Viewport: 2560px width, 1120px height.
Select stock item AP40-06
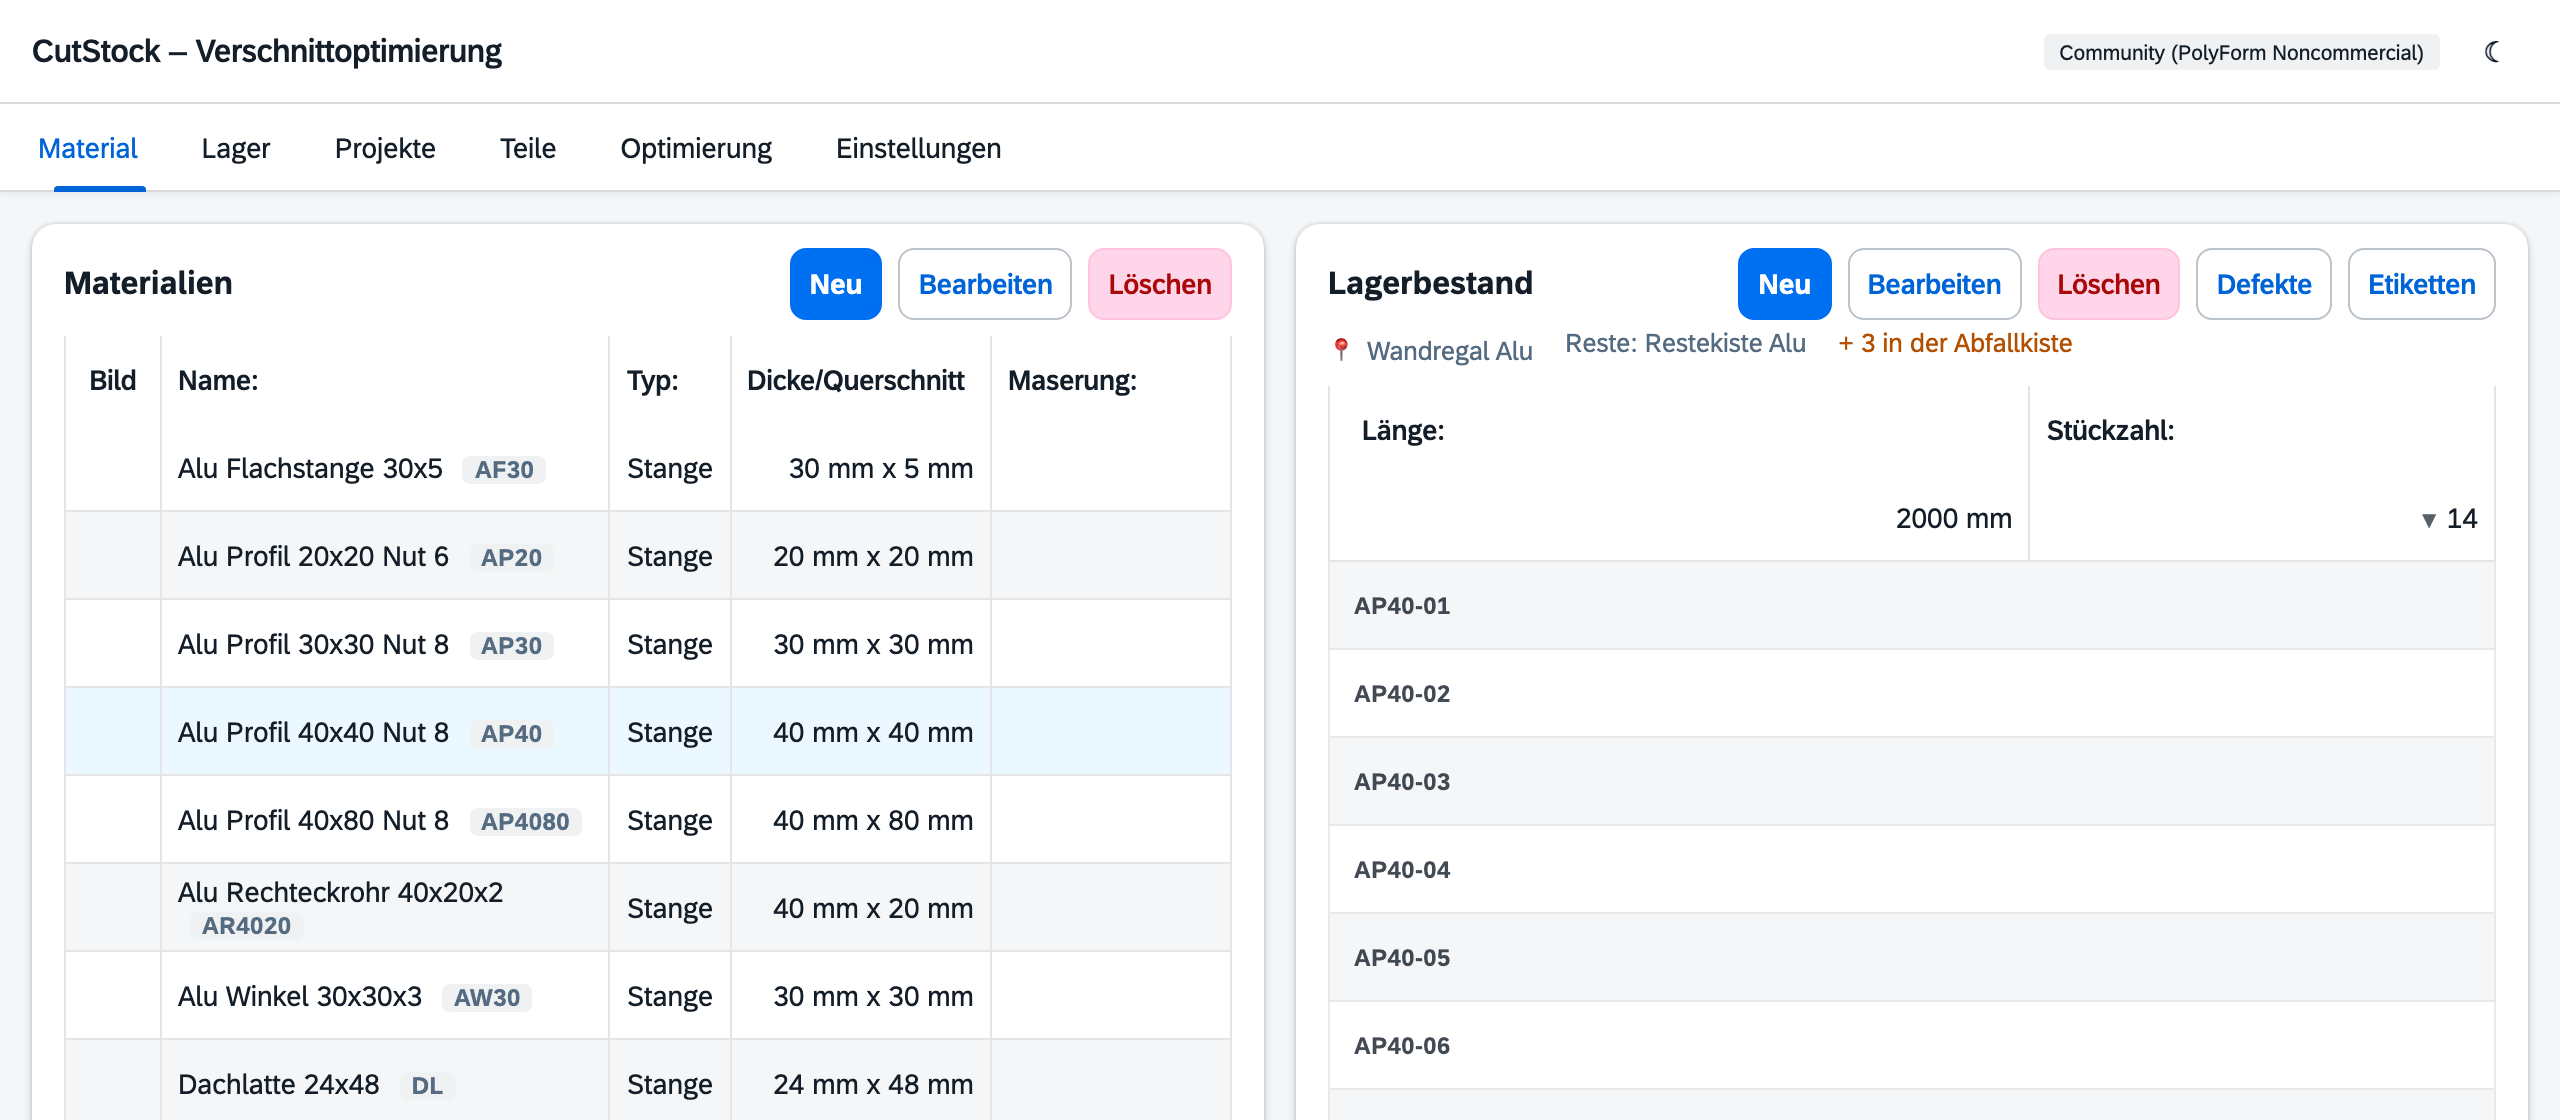[1912, 1046]
